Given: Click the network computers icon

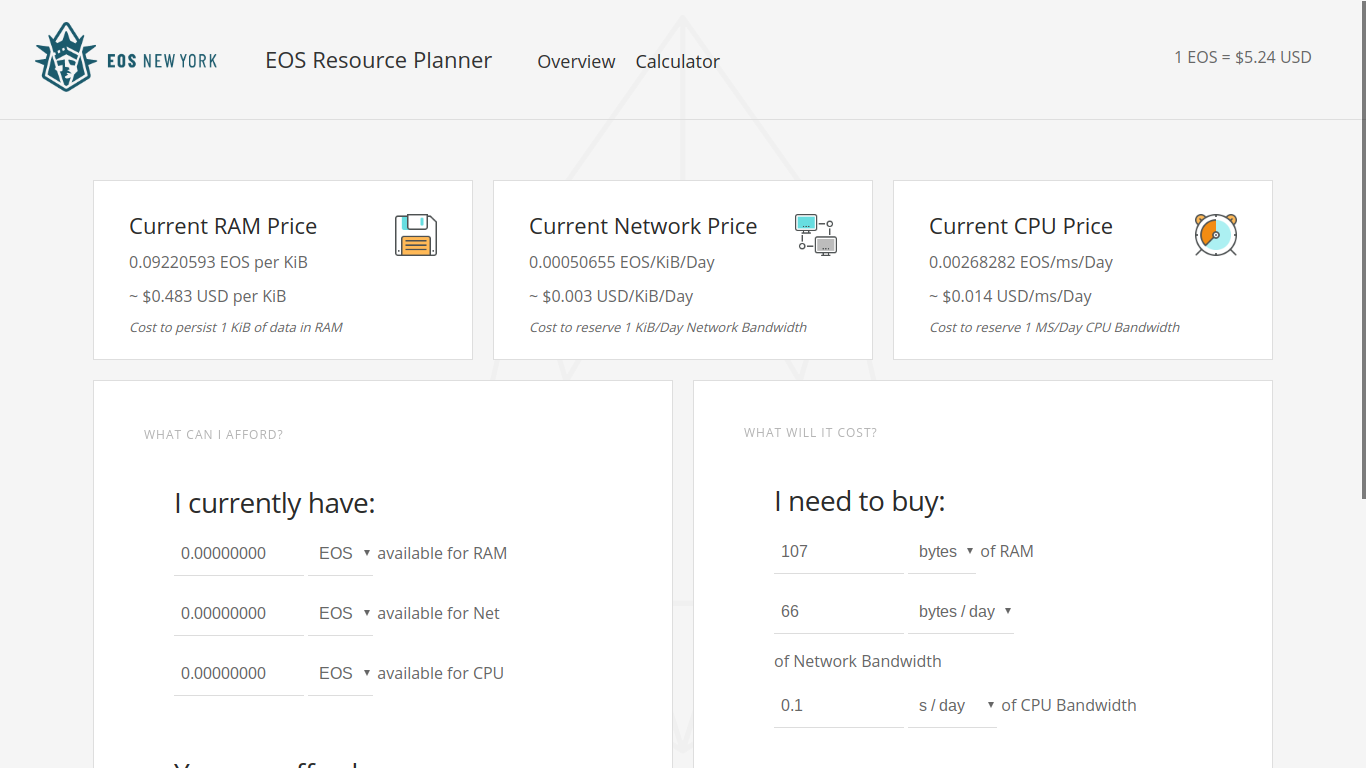Looking at the screenshot, I should click(816, 235).
